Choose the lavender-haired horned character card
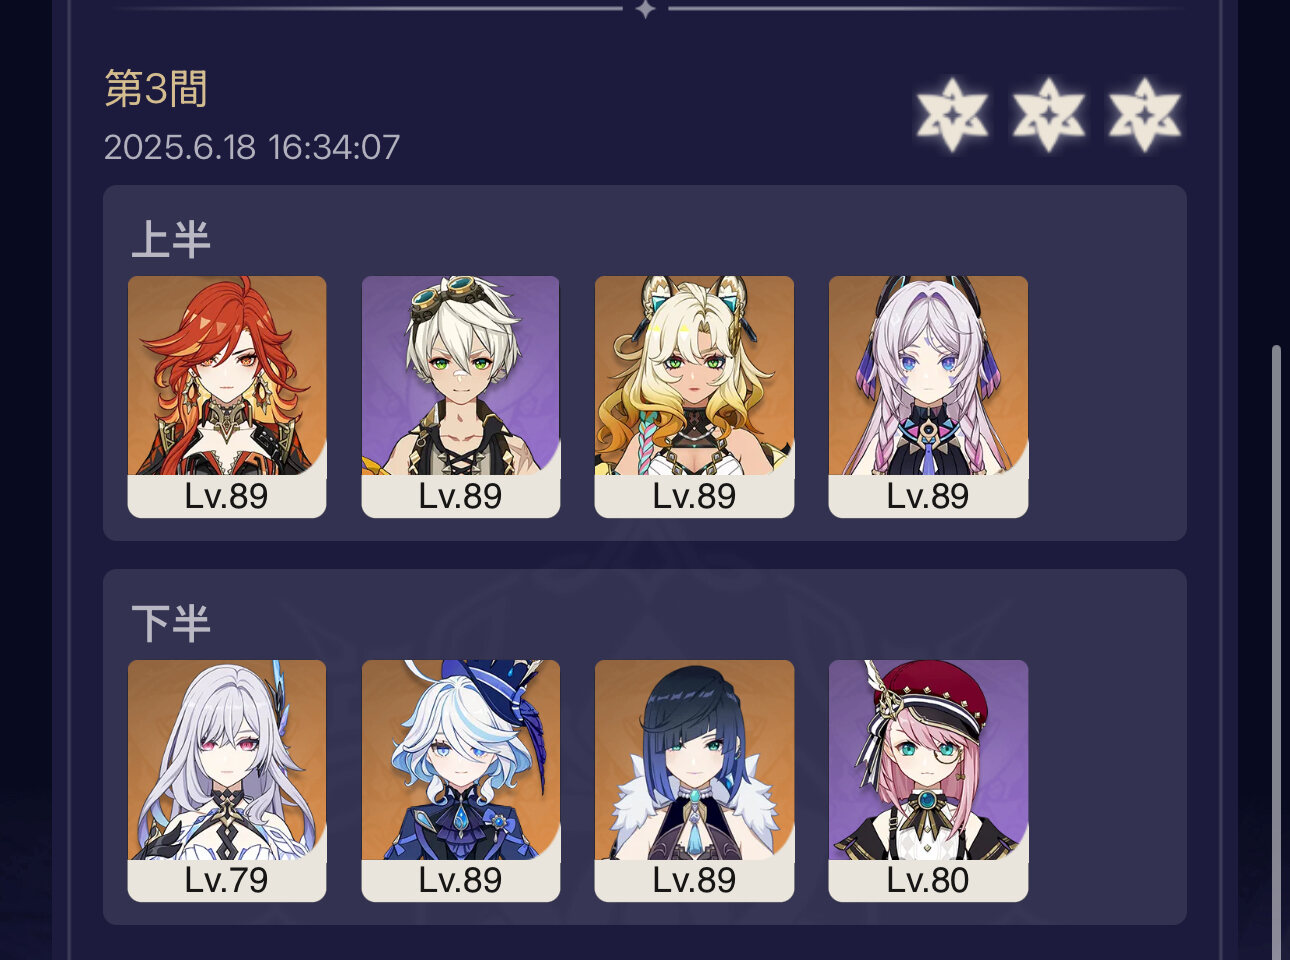 coord(928,396)
